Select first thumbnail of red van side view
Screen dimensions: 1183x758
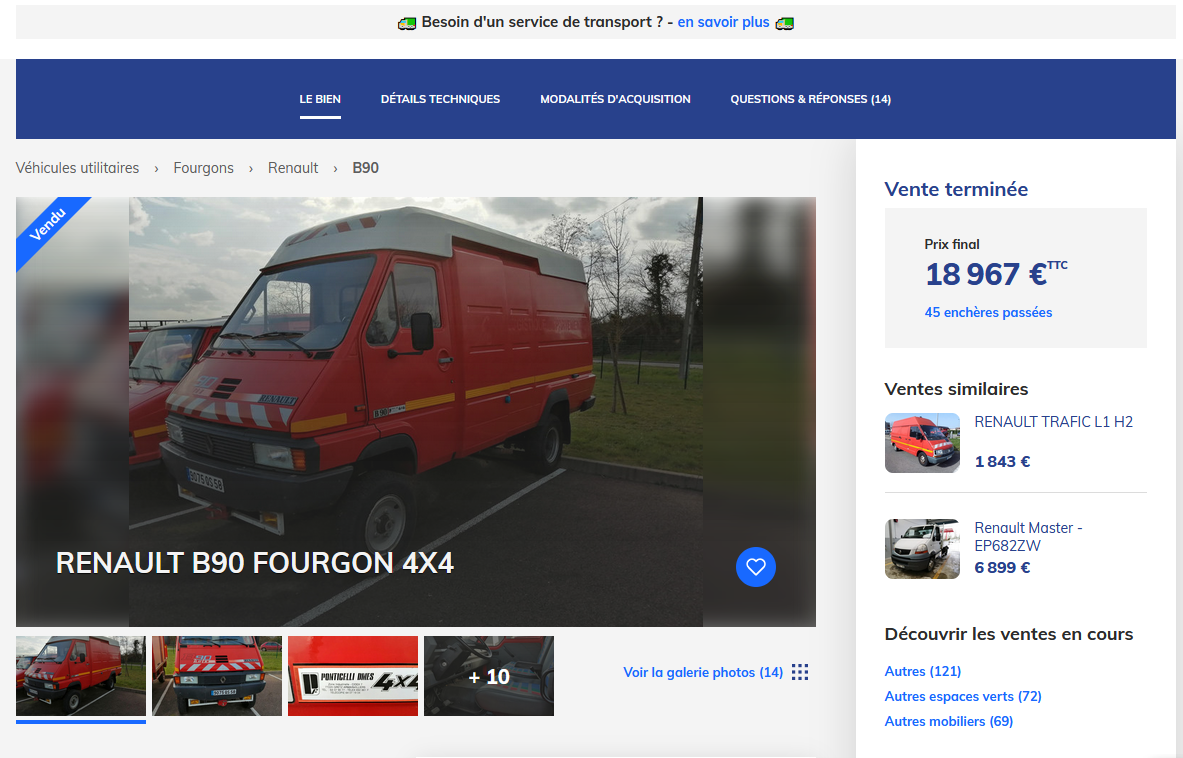click(81, 675)
